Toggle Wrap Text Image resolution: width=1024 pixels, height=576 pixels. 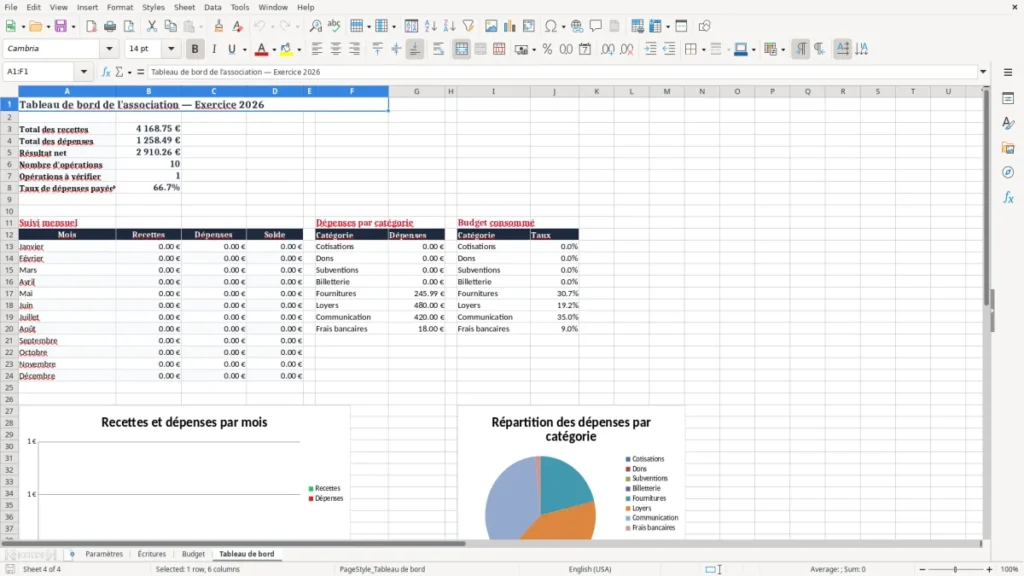438,49
